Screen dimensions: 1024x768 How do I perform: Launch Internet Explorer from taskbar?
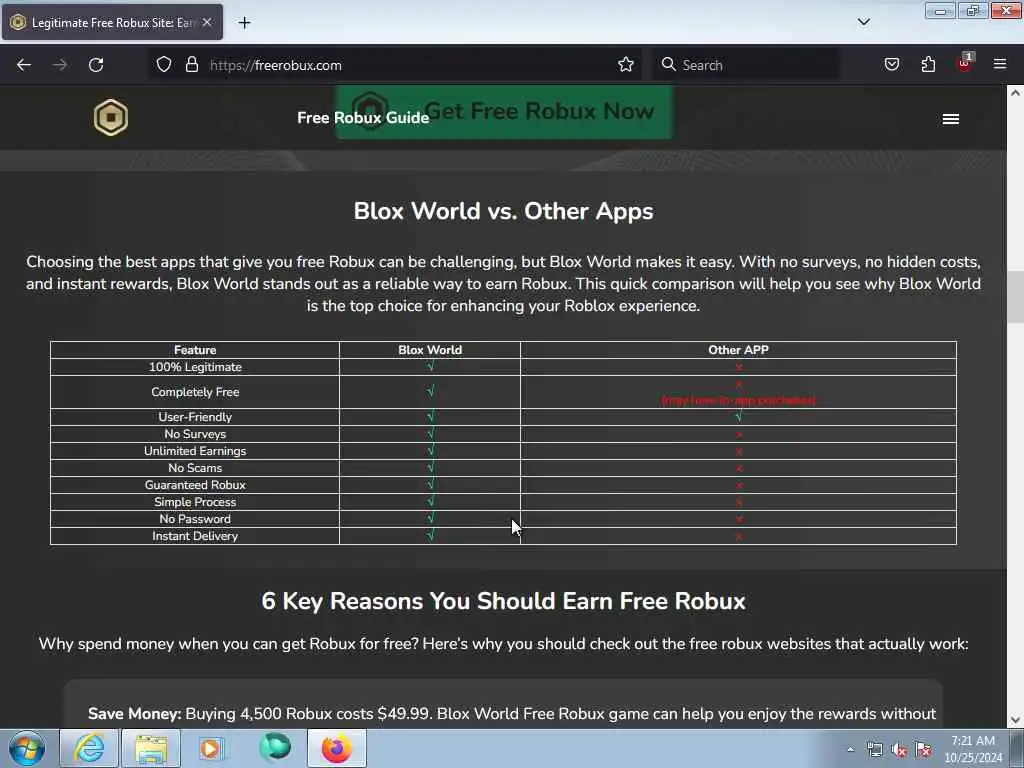pyautogui.click(x=89, y=748)
